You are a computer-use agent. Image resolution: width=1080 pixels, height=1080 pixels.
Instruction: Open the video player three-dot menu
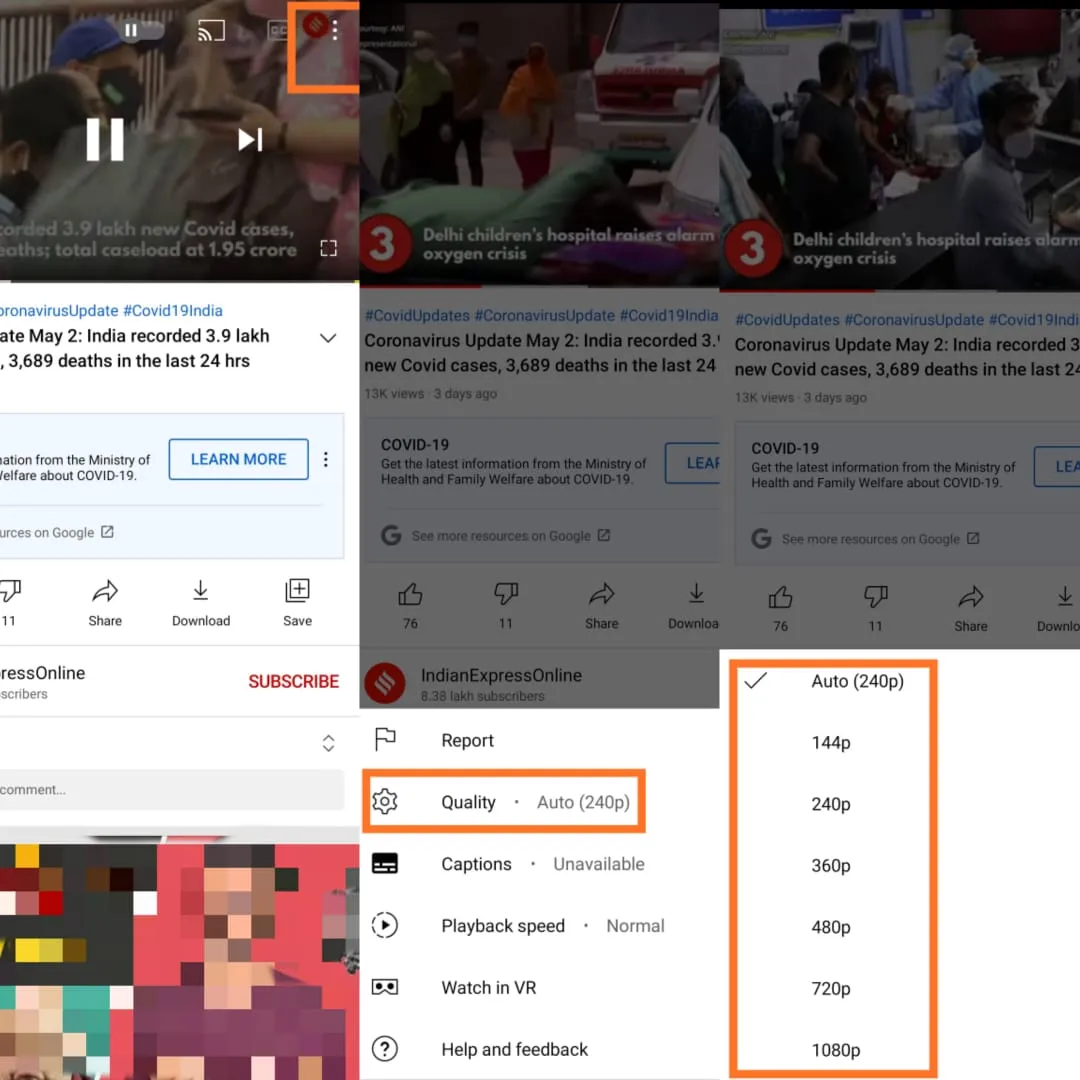pyautogui.click(x=335, y=31)
